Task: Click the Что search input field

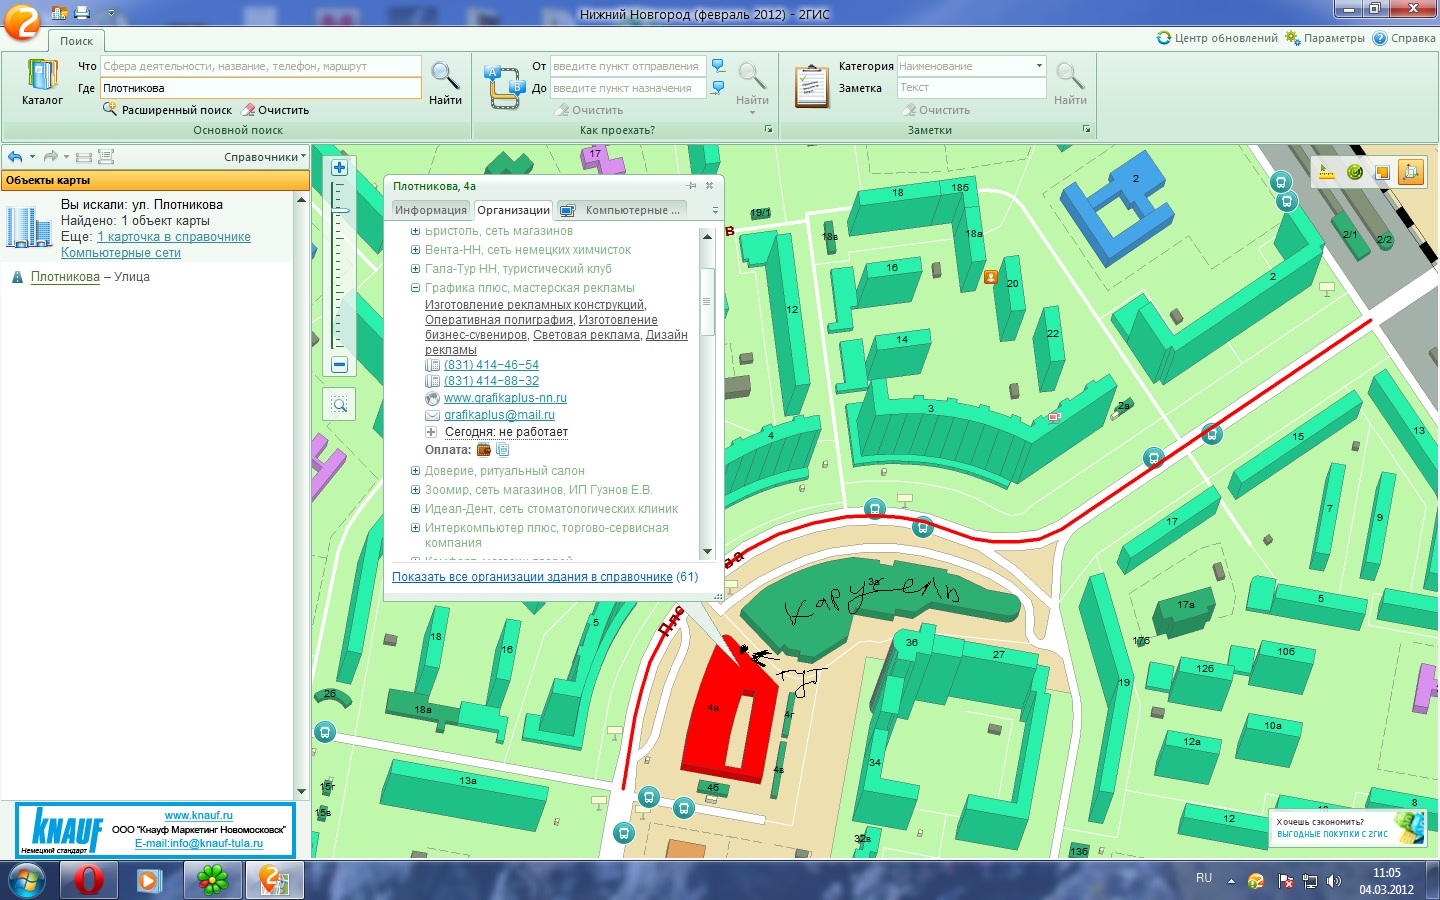Action: point(261,66)
